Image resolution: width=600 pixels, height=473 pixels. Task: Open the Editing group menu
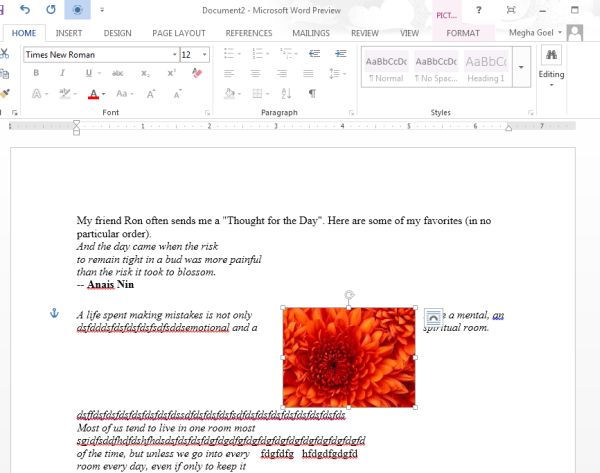click(551, 67)
